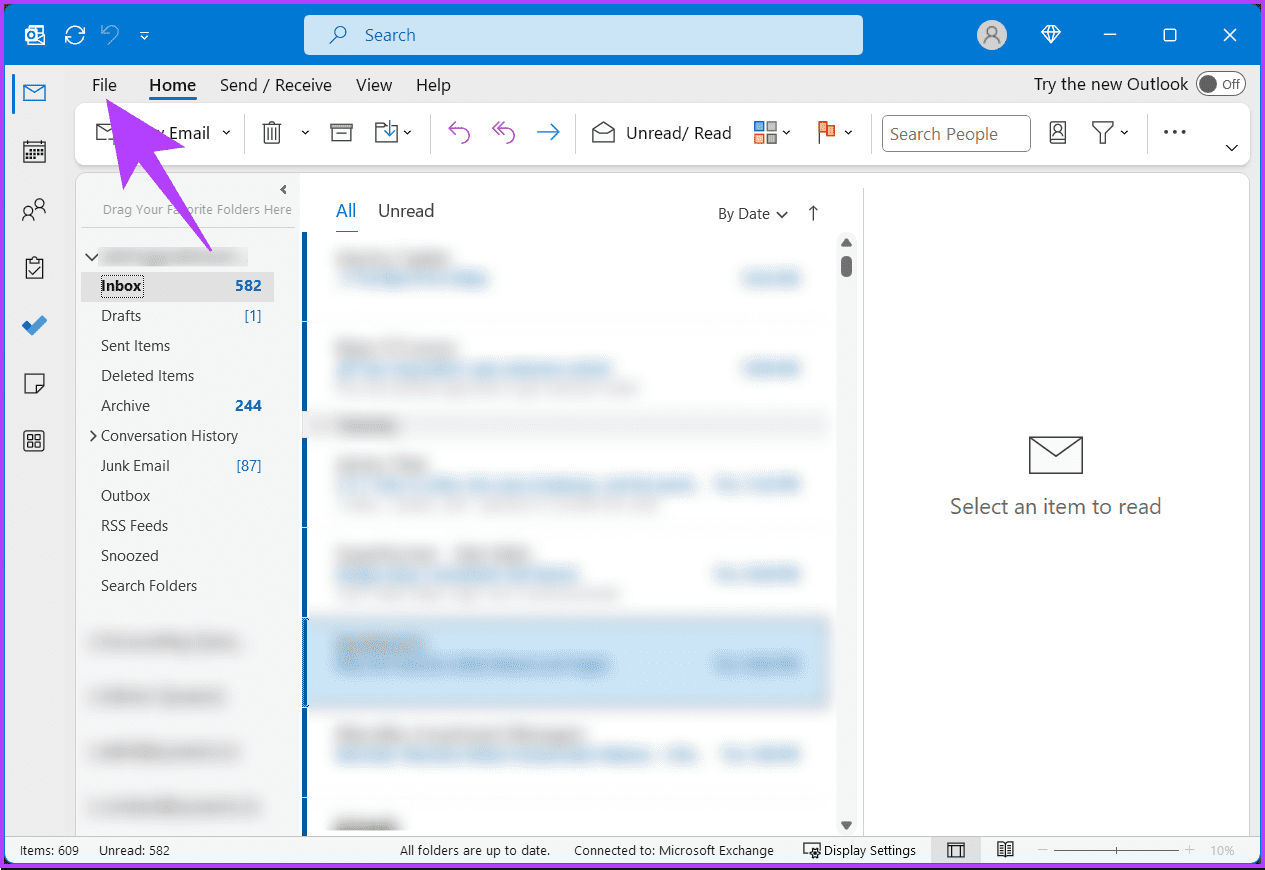Viewport: 1265px width, 870px height.
Task: Open the By Date sort dropdown
Action: 752,213
